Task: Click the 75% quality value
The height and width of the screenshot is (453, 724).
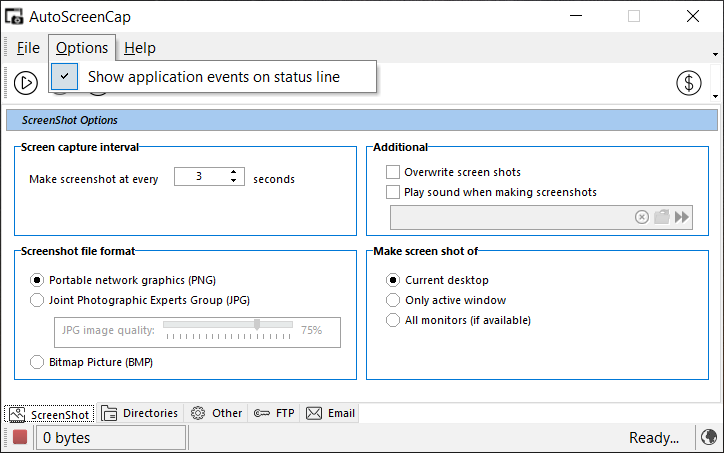Action: 311,330
